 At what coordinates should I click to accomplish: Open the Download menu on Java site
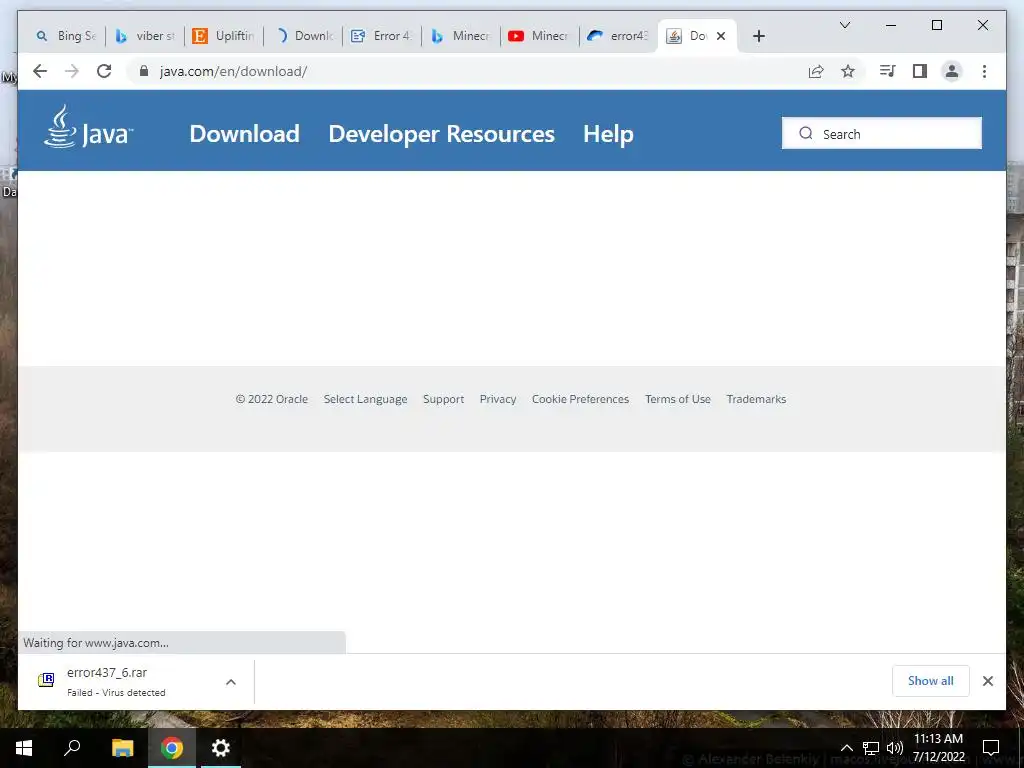tap(244, 134)
